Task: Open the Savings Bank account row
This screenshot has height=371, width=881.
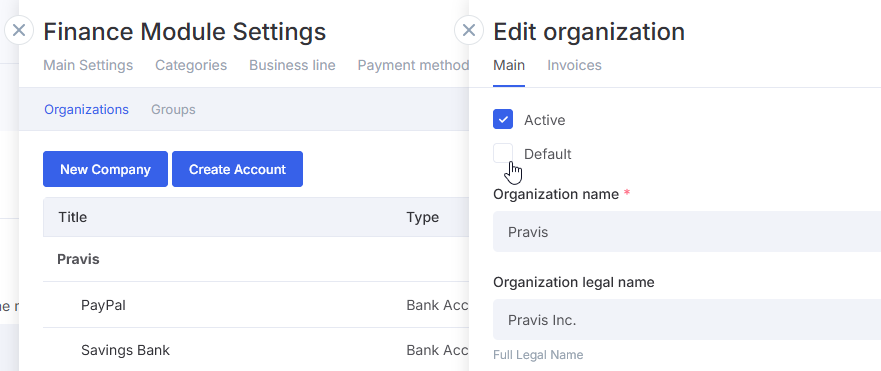Action: (x=256, y=350)
